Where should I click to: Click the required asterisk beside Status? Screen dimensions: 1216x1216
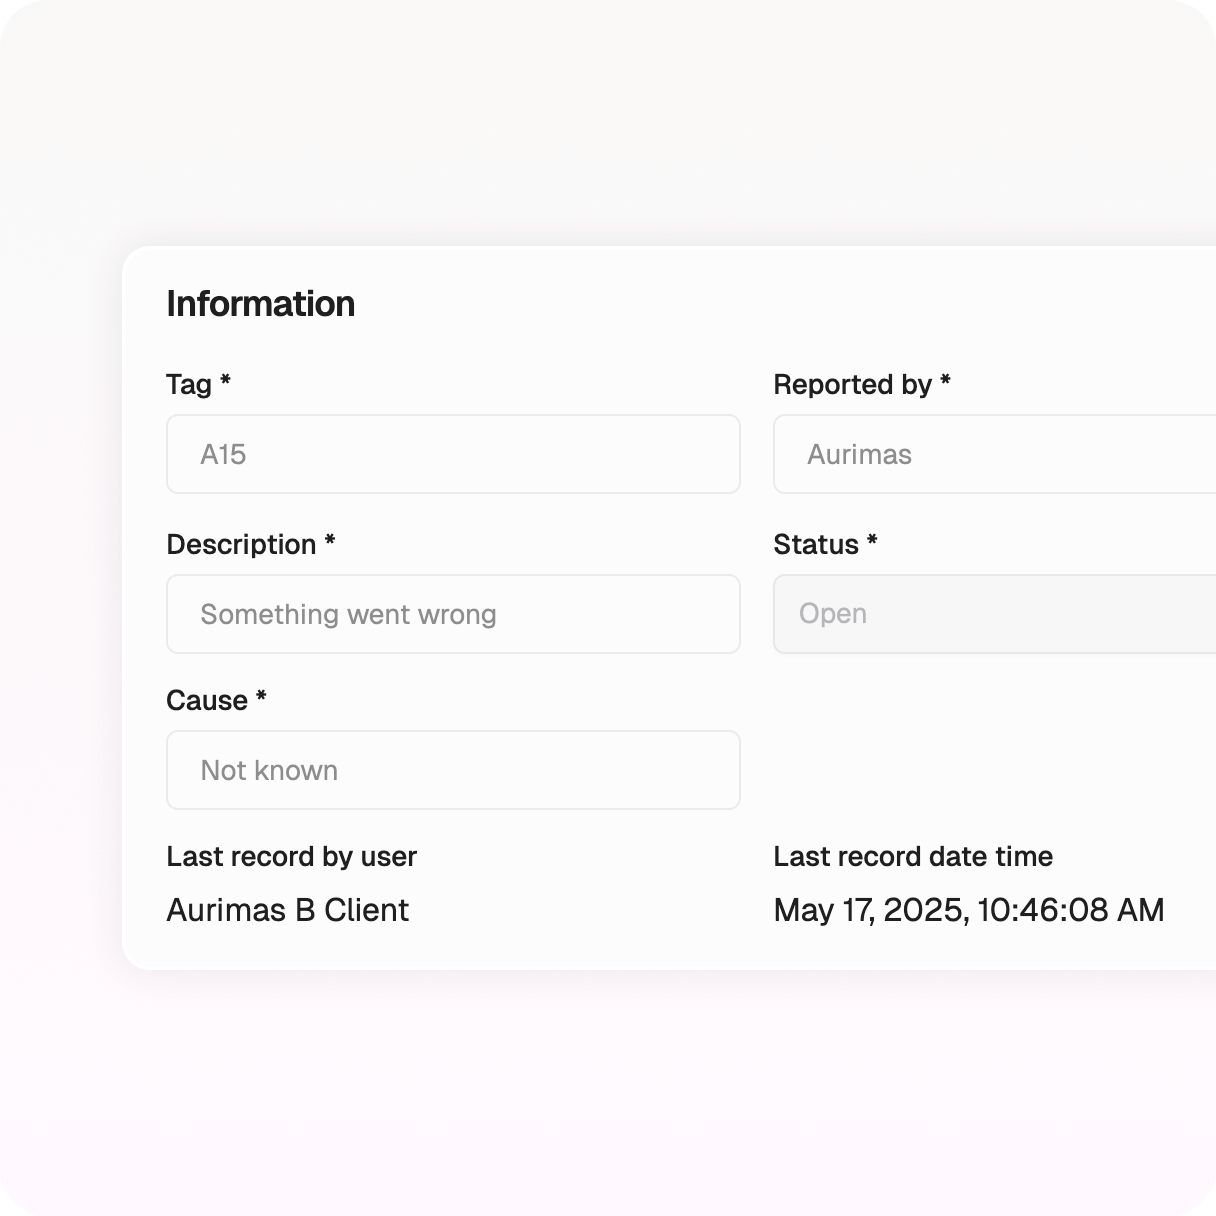pos(872,541)
